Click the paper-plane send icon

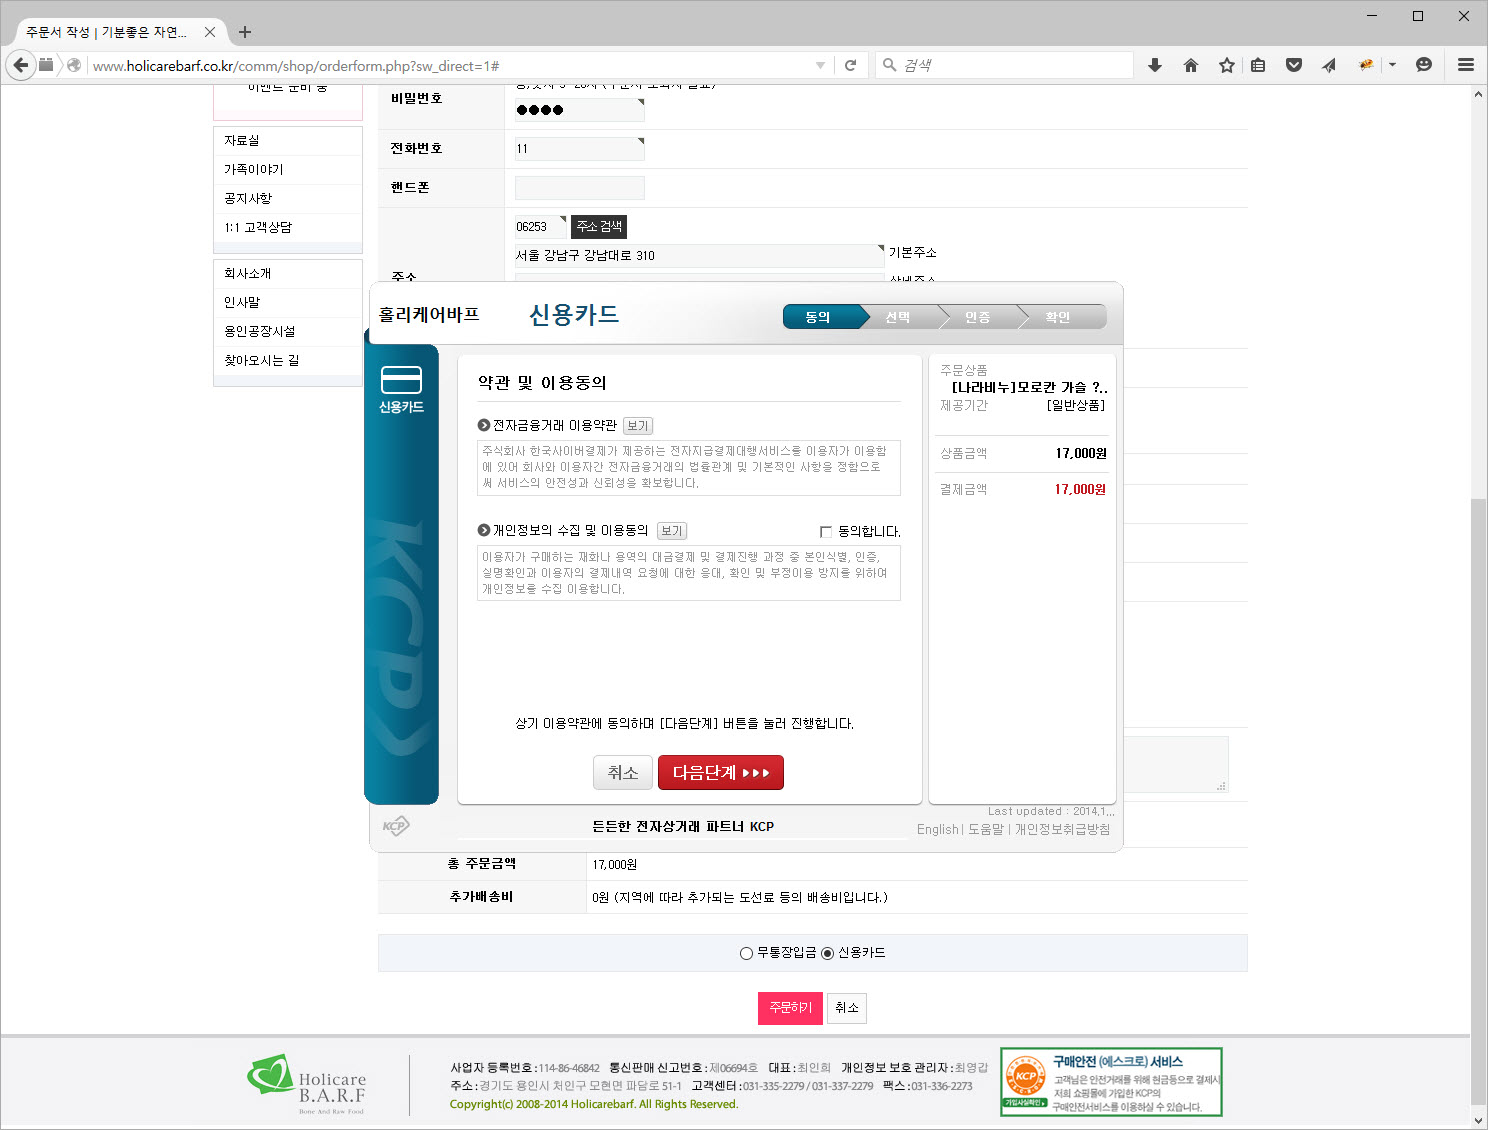pos(1329,65)
